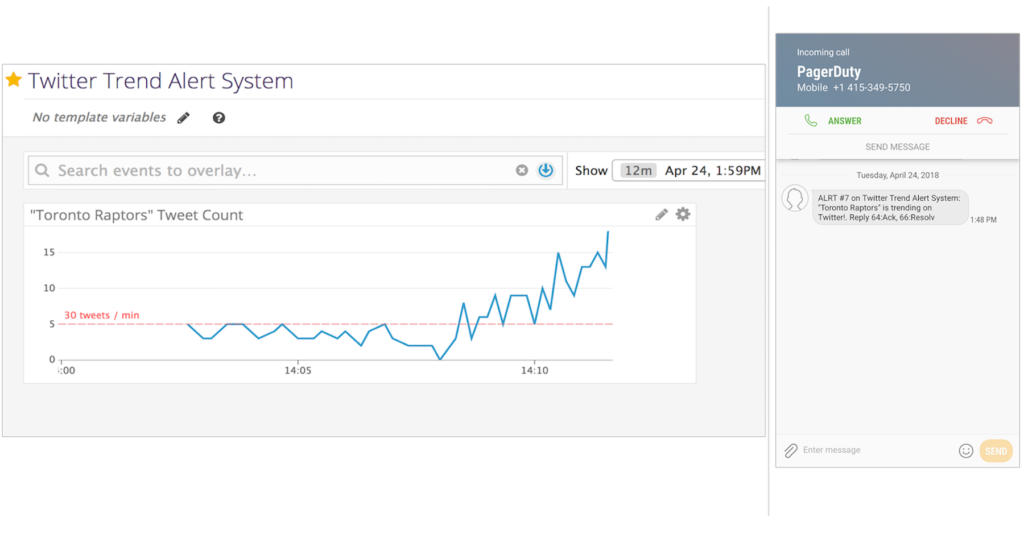Tap SEND MESSAGE under call options

(897, 147)
